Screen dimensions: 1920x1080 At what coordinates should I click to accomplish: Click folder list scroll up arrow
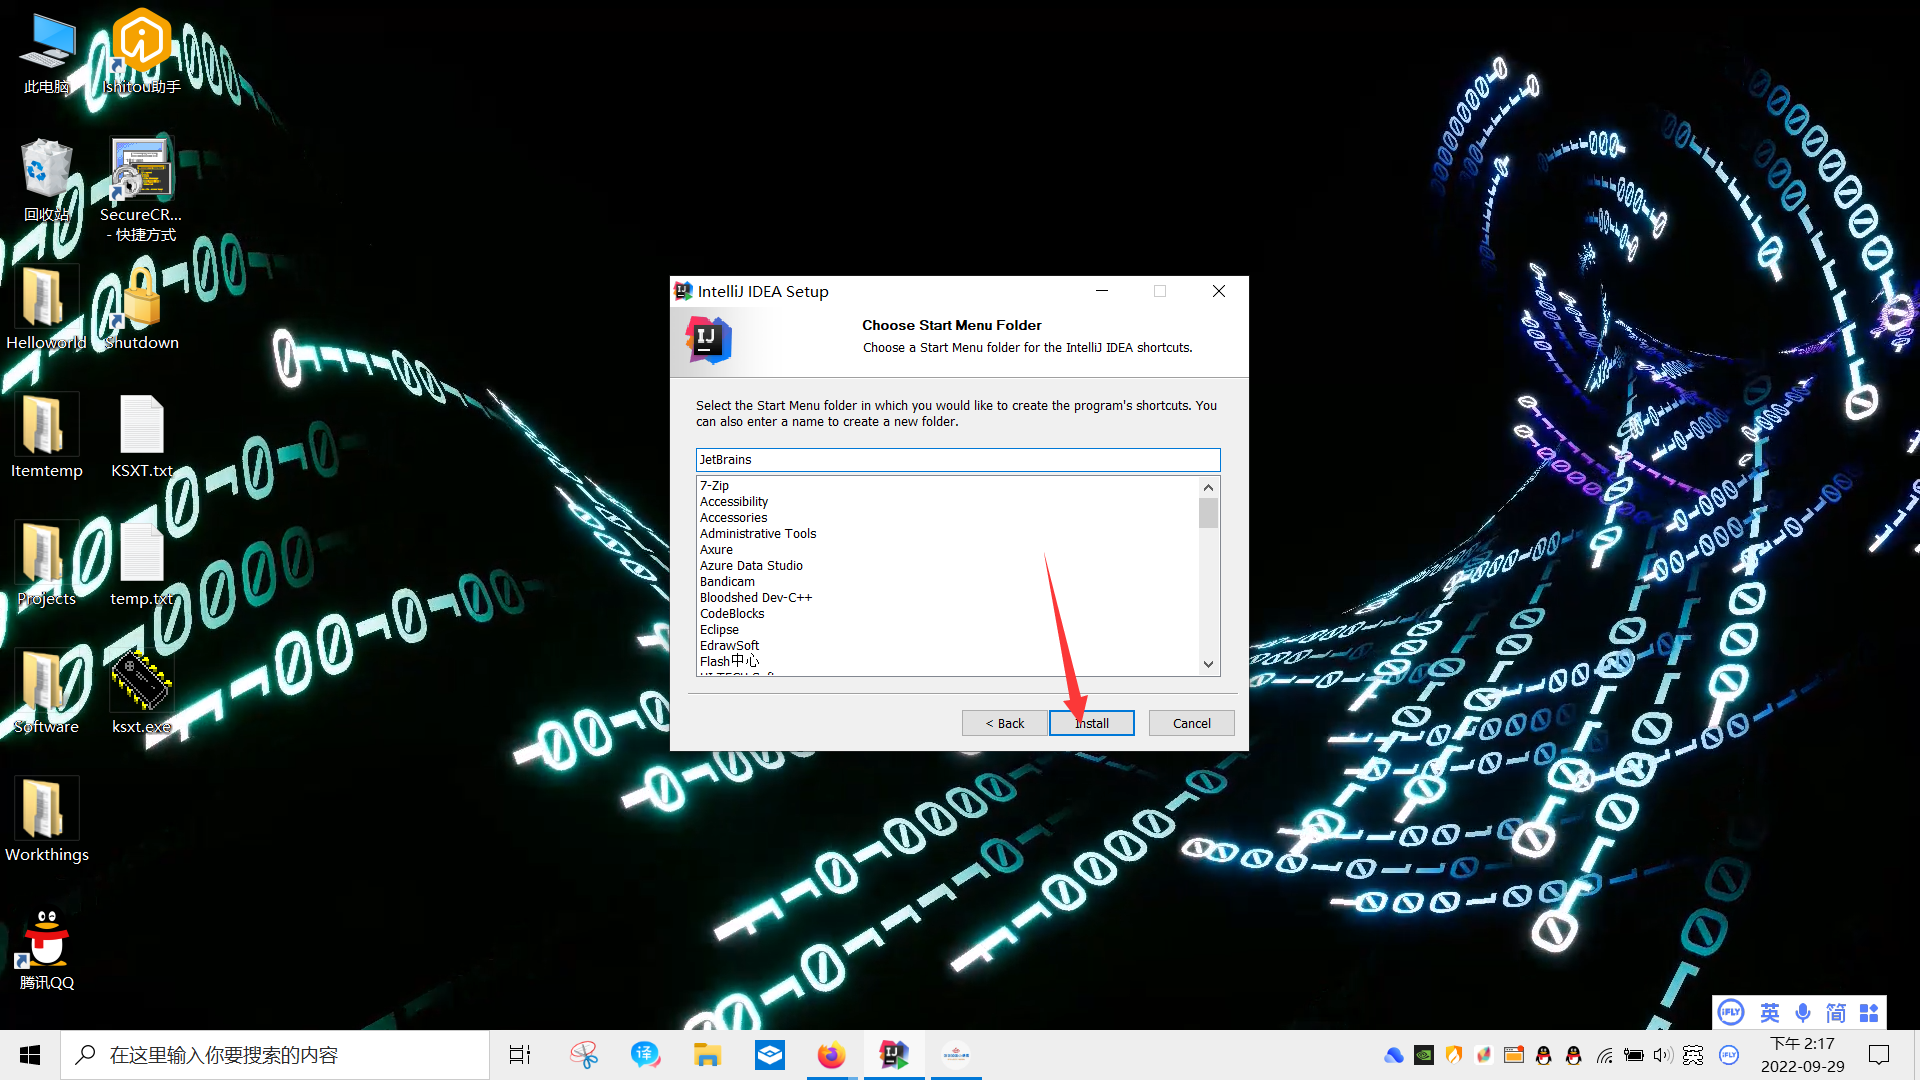coord(1208,487)
